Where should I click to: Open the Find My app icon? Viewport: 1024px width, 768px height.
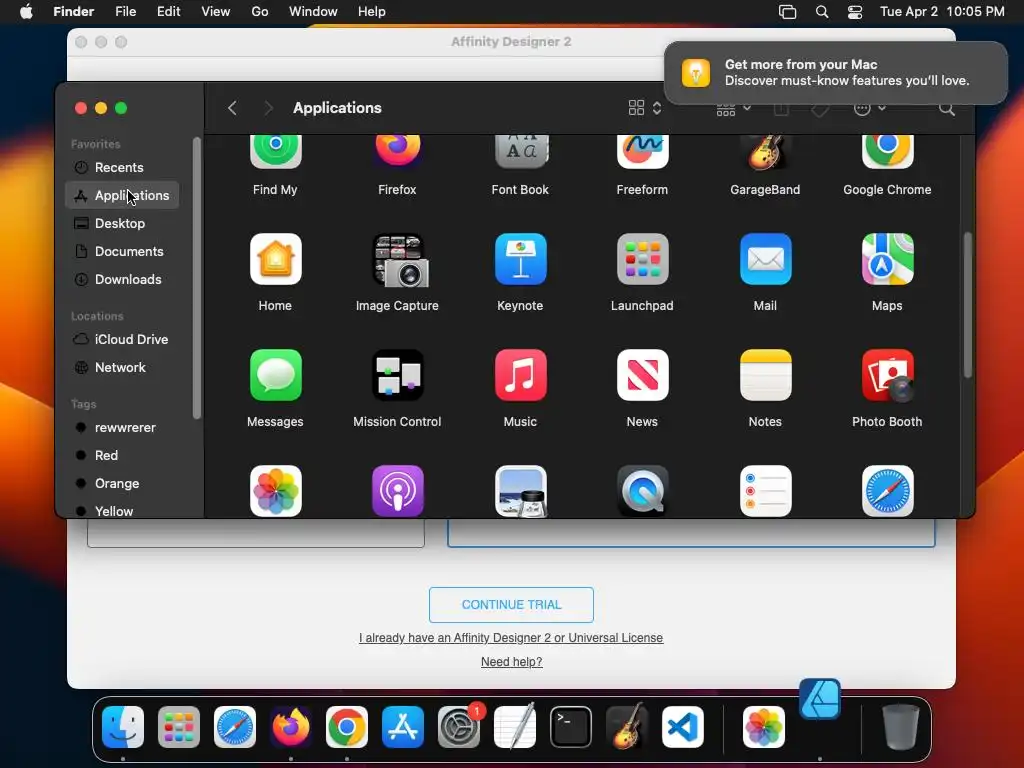(x=276, y=152)
